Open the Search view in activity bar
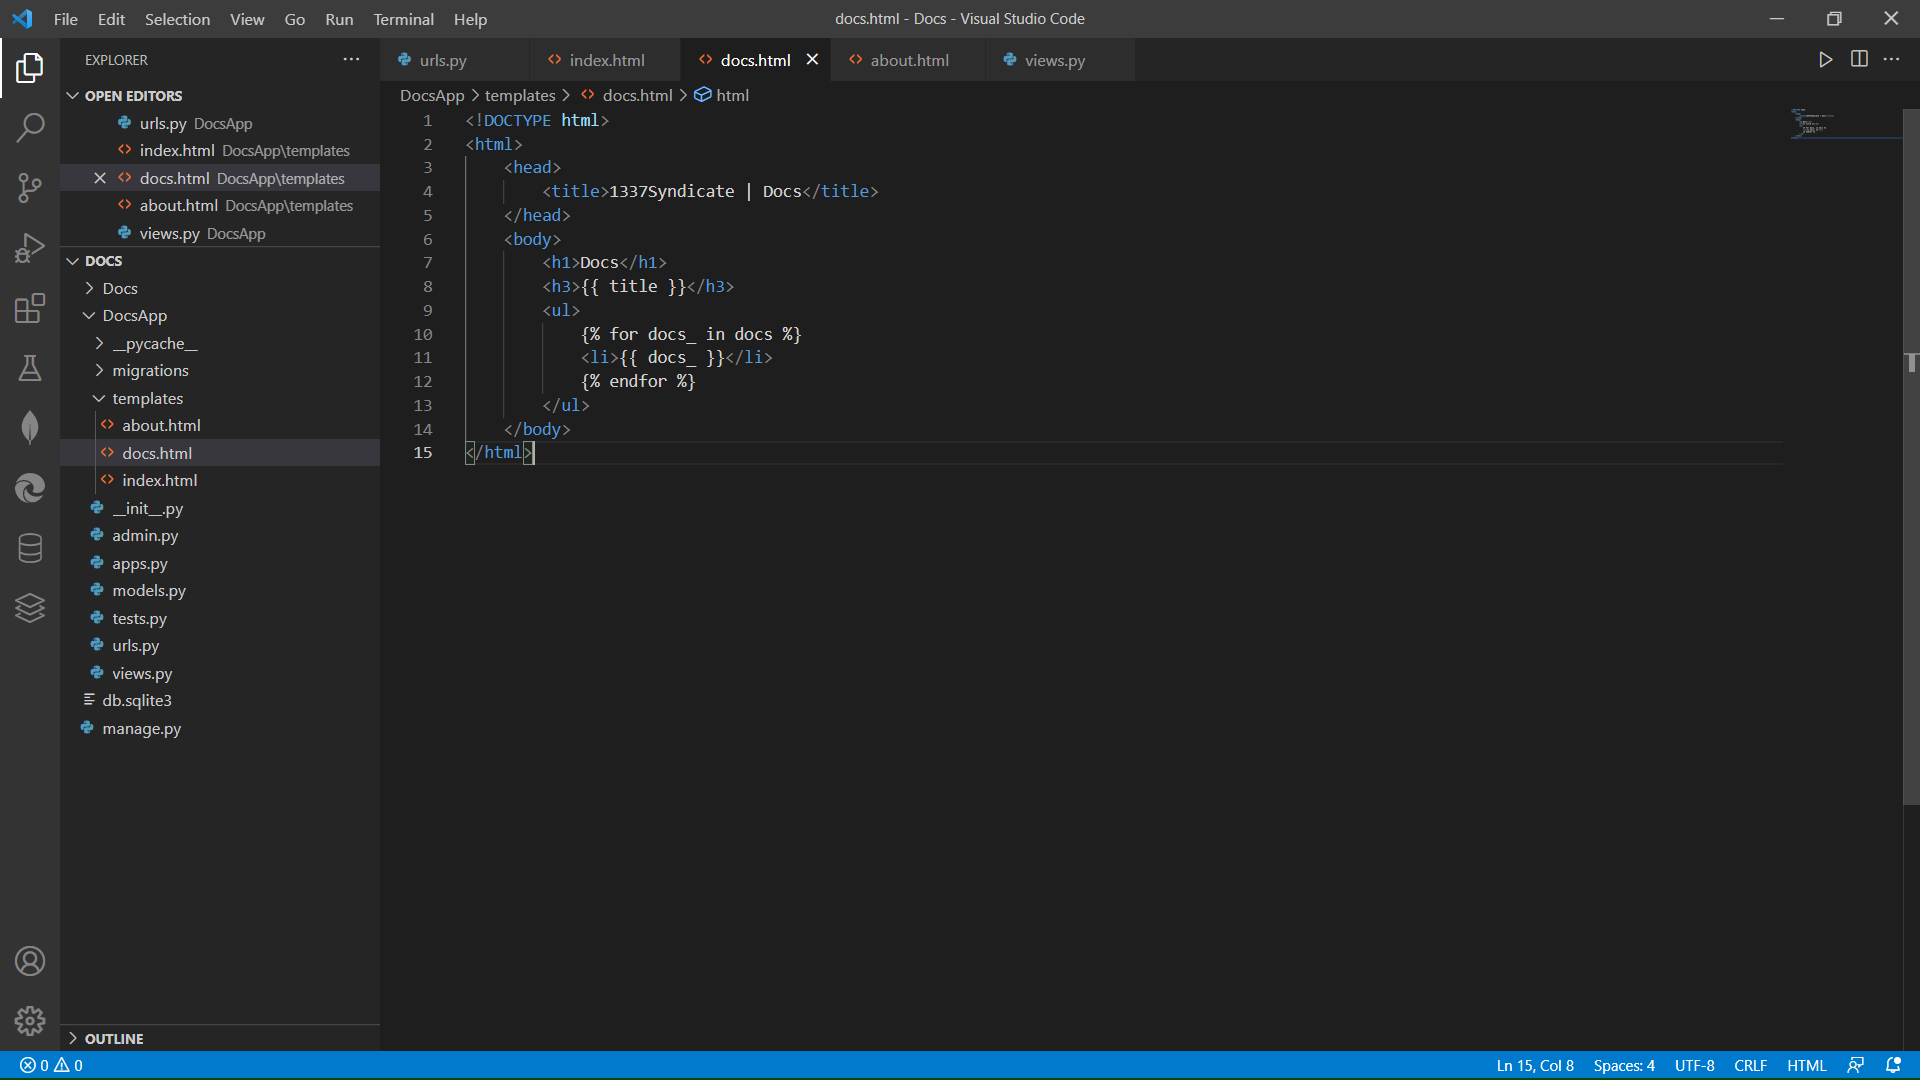Screen dimensions: 1920x1080 coord(30,127)
